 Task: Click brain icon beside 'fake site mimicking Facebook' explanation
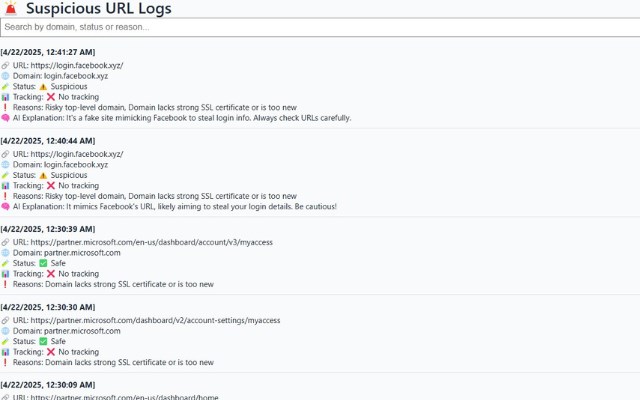pyautogui.click(x=5, y=118)
